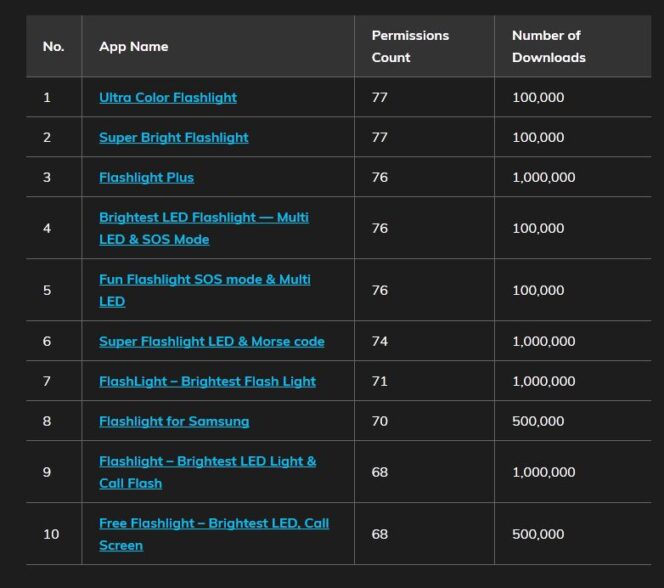
Task: Open the Flashlight for Samsung link
Action: click(x=174, y=422)
